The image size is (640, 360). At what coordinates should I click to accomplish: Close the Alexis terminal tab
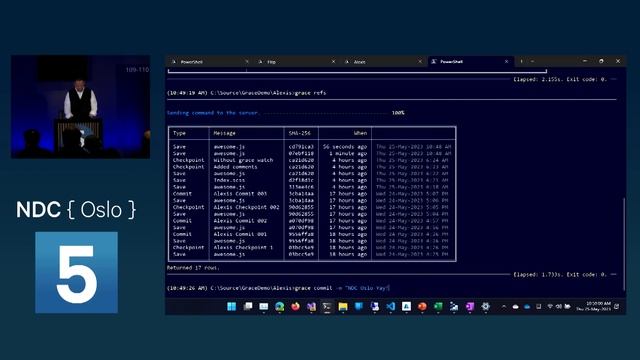pos(420,62)
